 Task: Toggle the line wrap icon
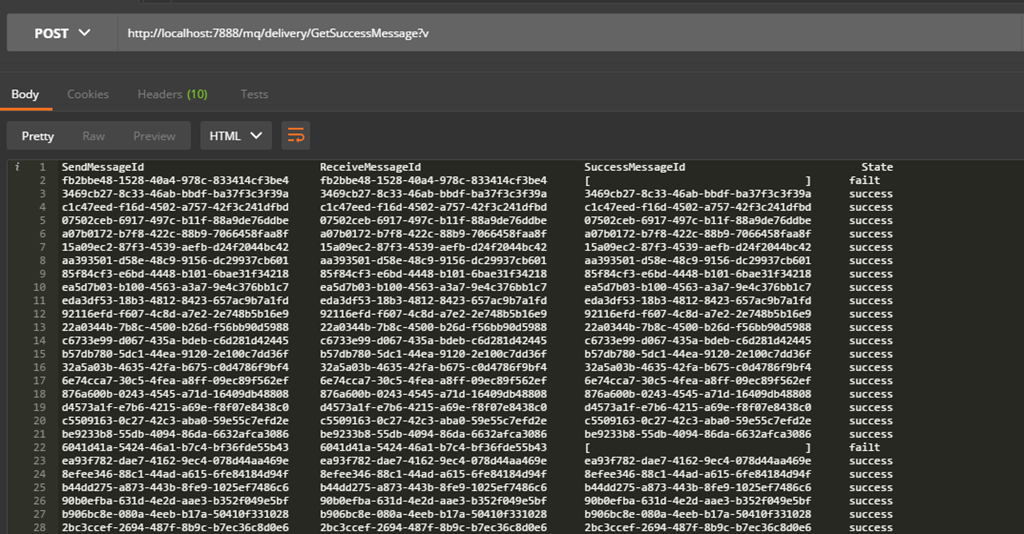(296, 136)
